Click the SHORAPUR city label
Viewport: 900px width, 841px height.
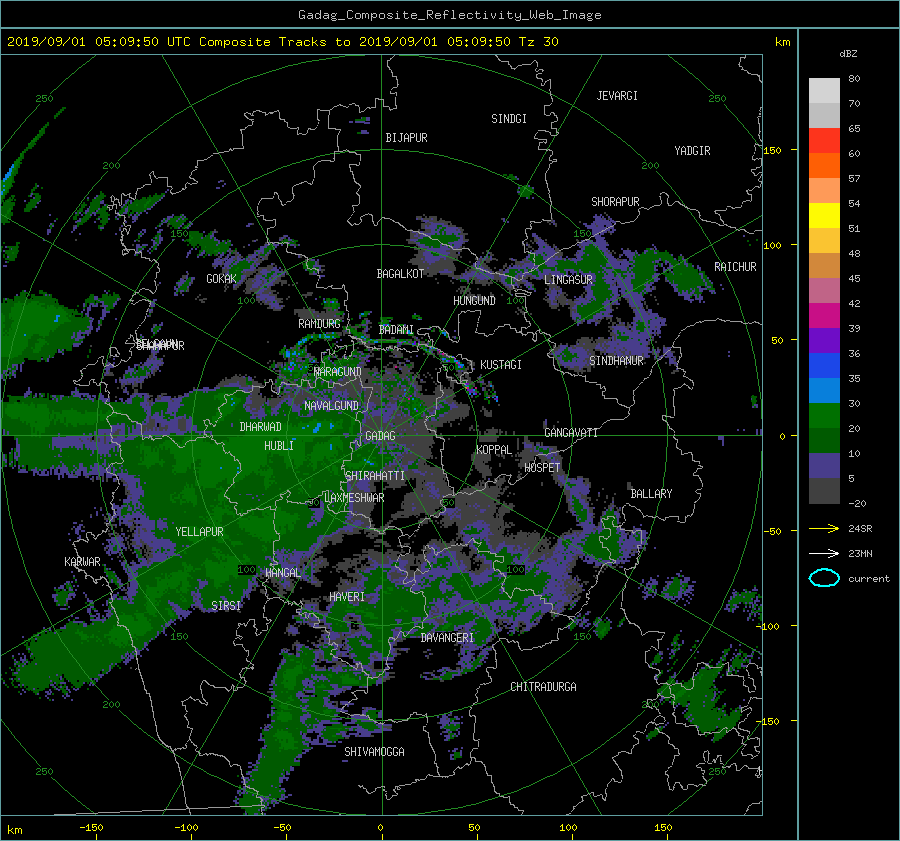[615, 202]
